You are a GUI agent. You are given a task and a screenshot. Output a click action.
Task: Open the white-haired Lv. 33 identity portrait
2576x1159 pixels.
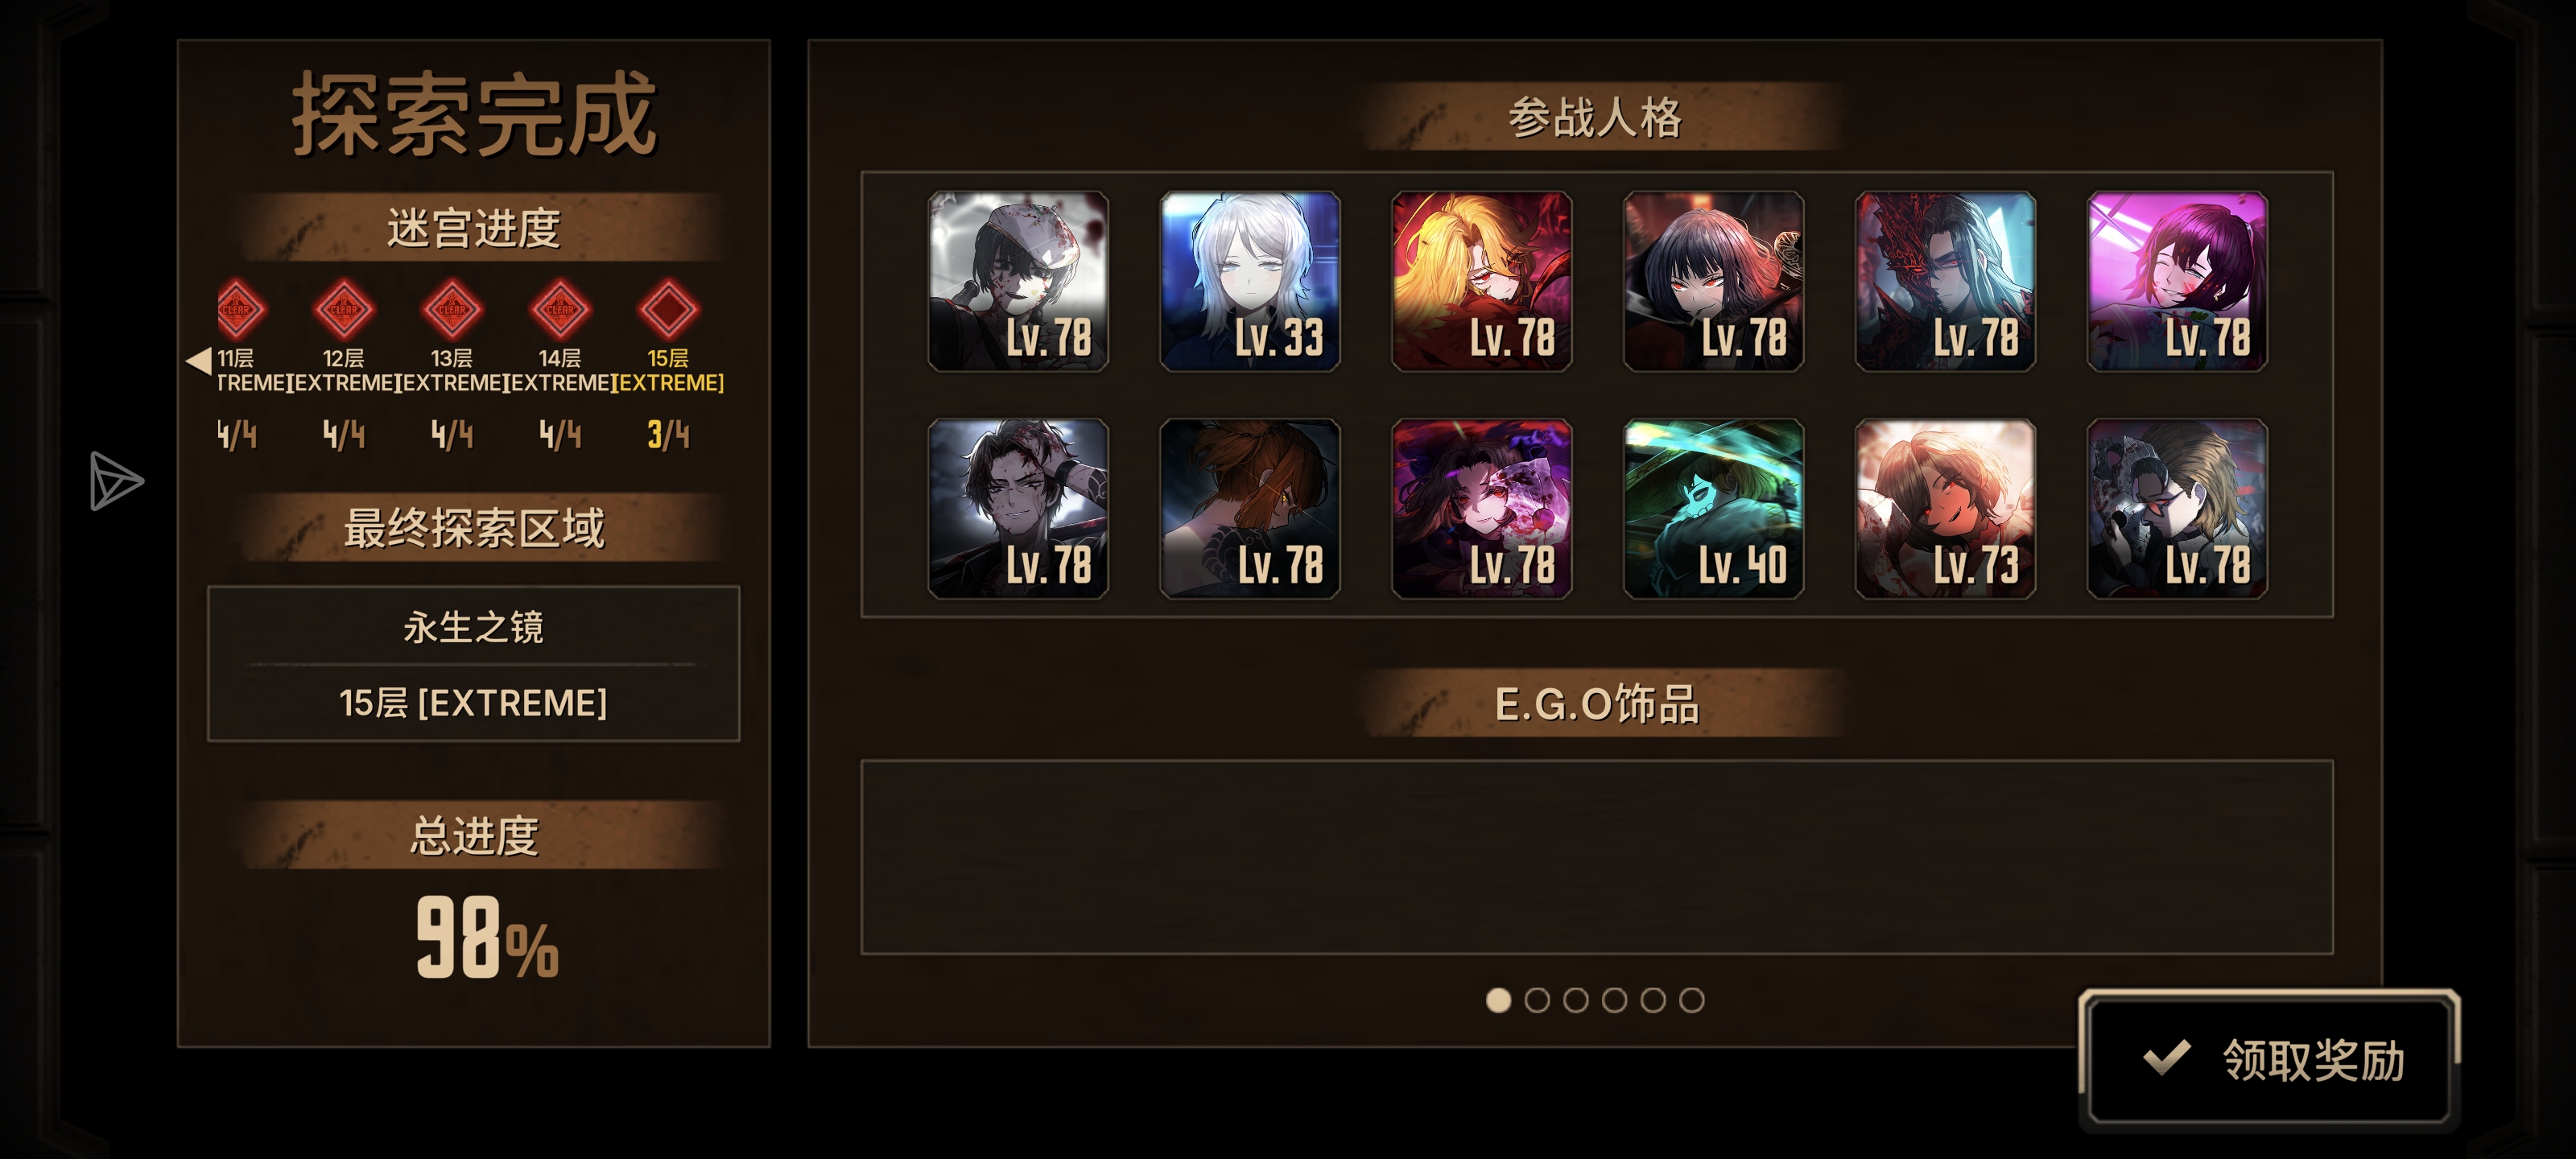[x=1250, y=281]
